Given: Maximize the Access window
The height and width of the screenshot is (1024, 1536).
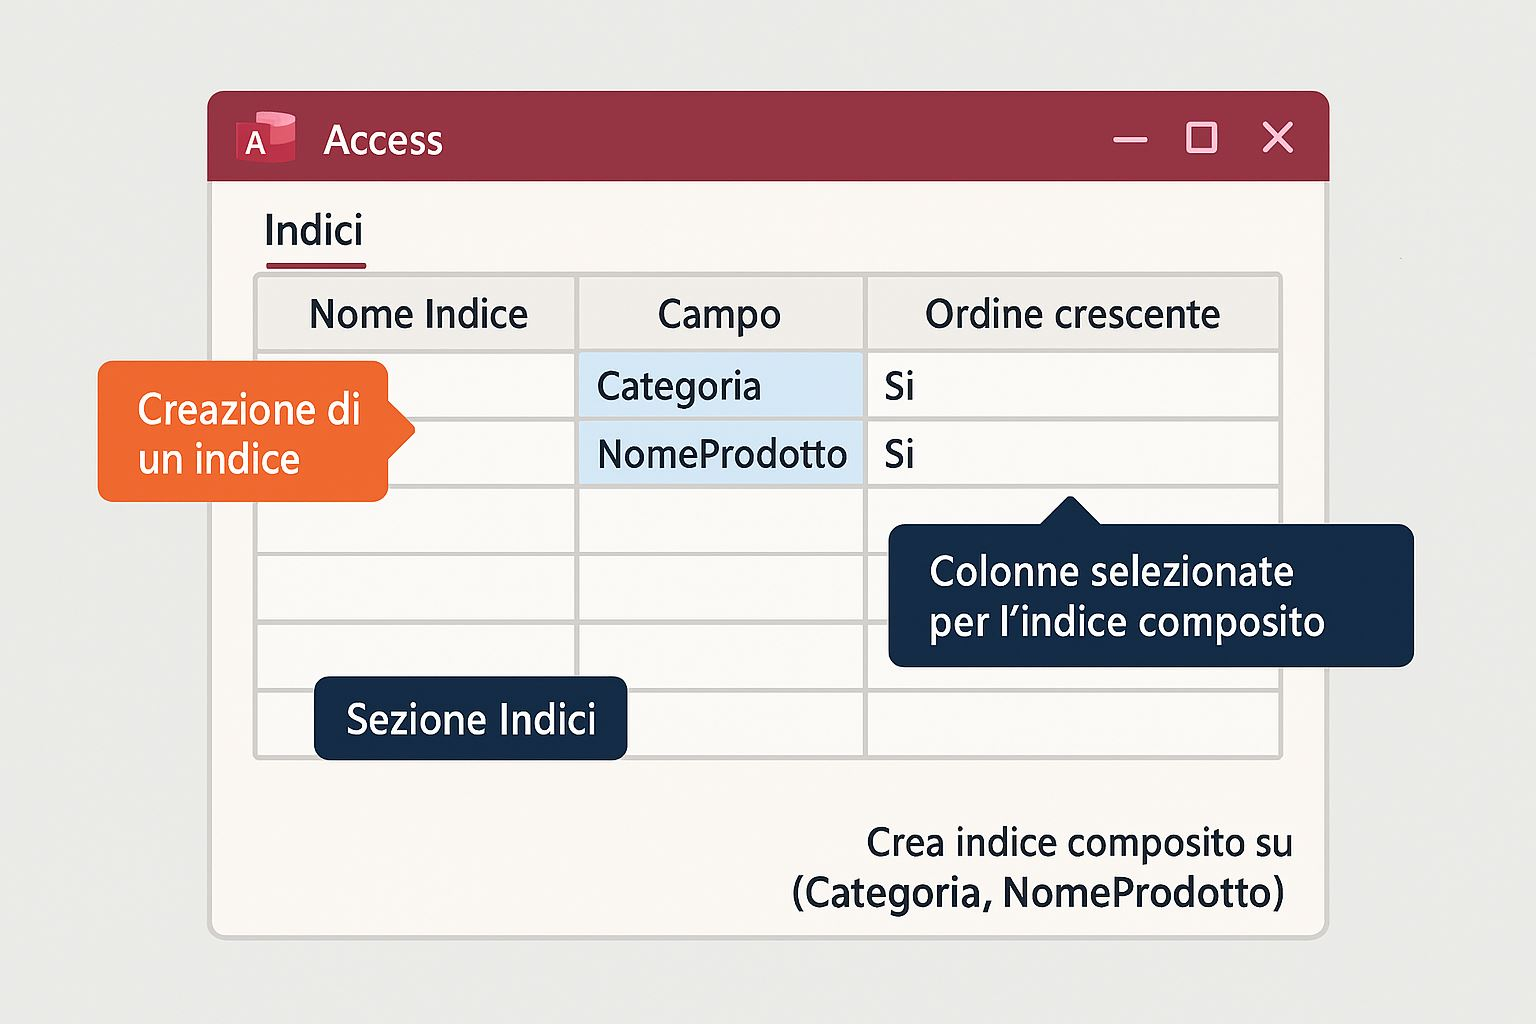Looking at the screenshot, I should (1201, 138).
